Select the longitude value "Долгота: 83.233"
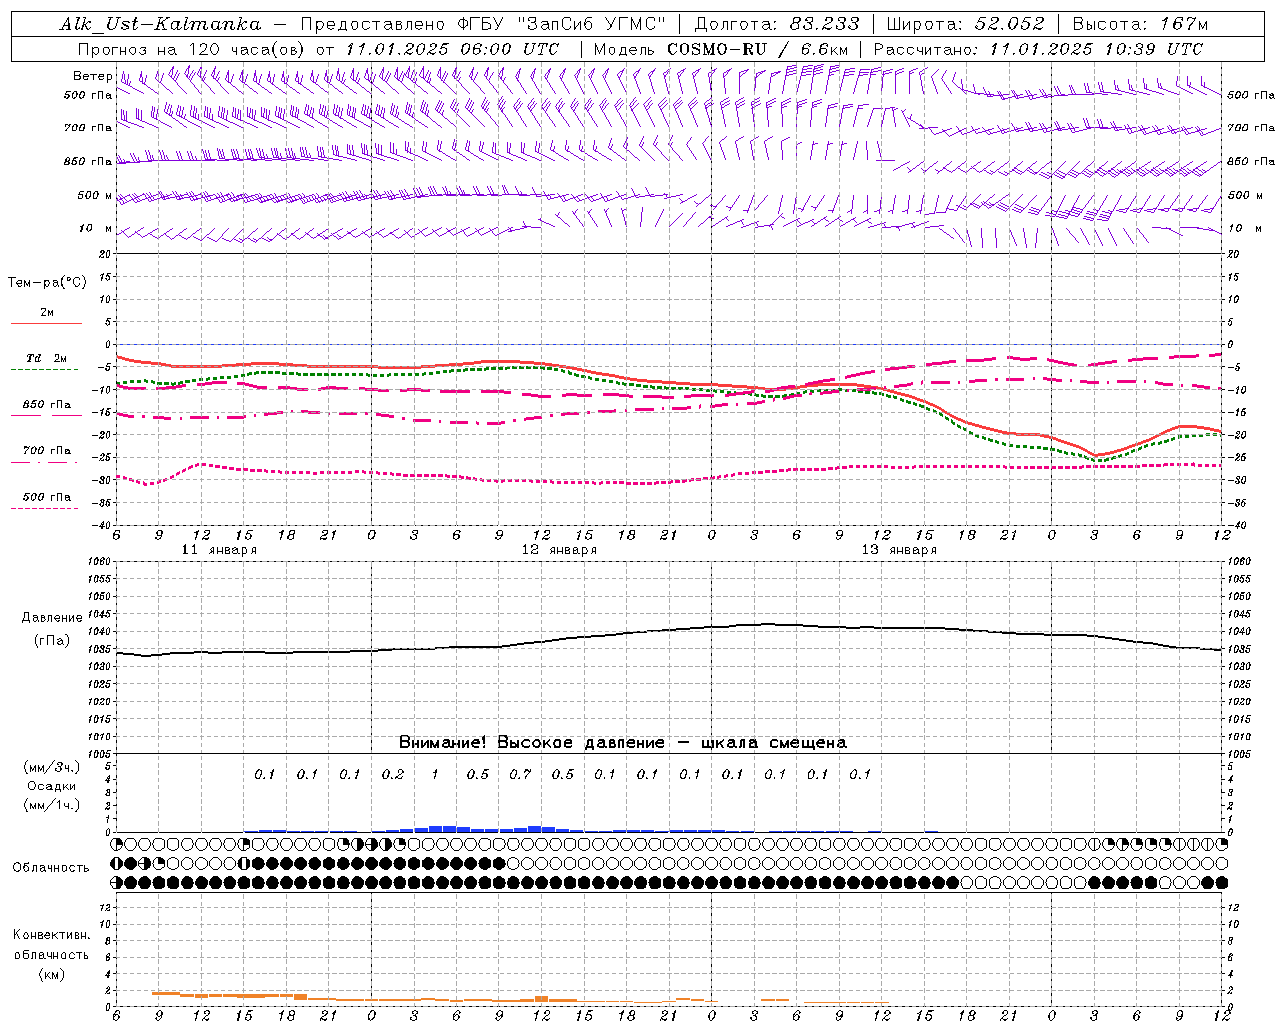Screen dimensions: 1280x1024 [776, 24]
